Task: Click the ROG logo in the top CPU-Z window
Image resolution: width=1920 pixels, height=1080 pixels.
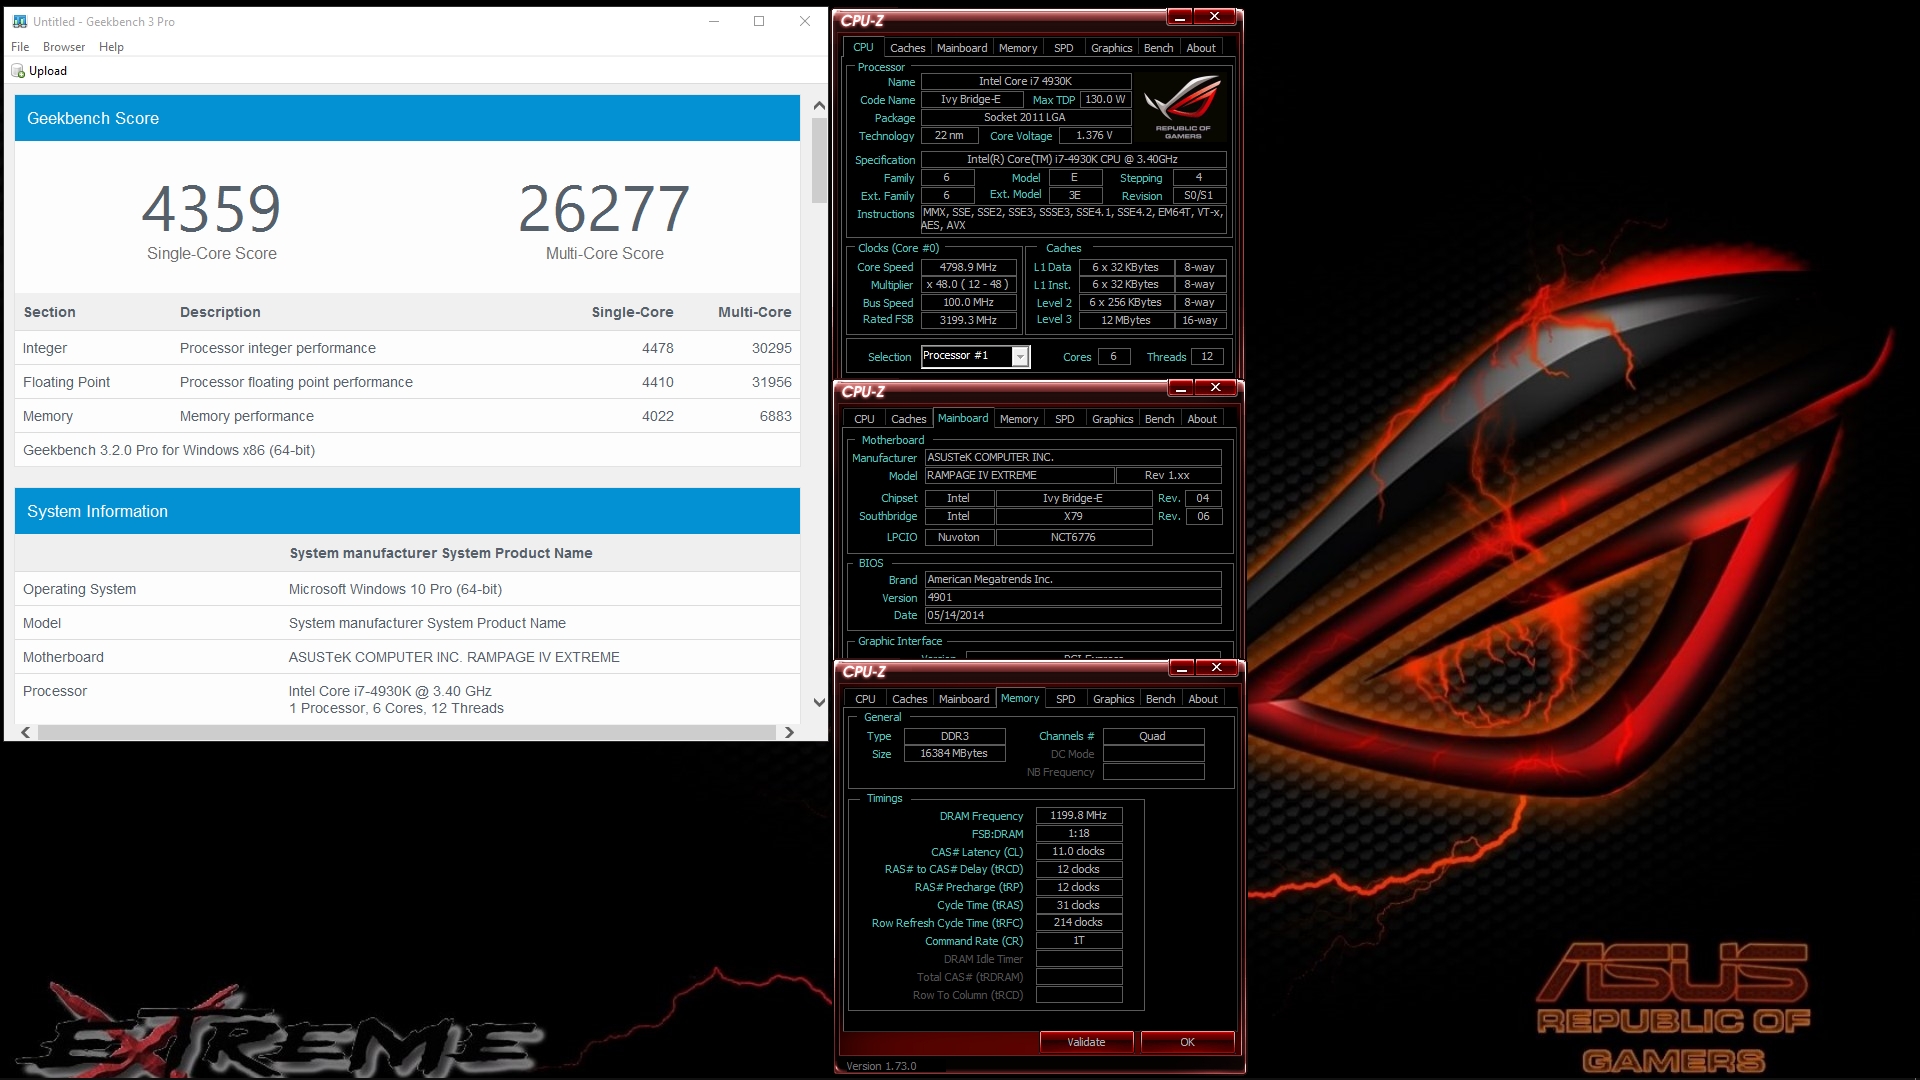Action: [x=1183, y=108]
